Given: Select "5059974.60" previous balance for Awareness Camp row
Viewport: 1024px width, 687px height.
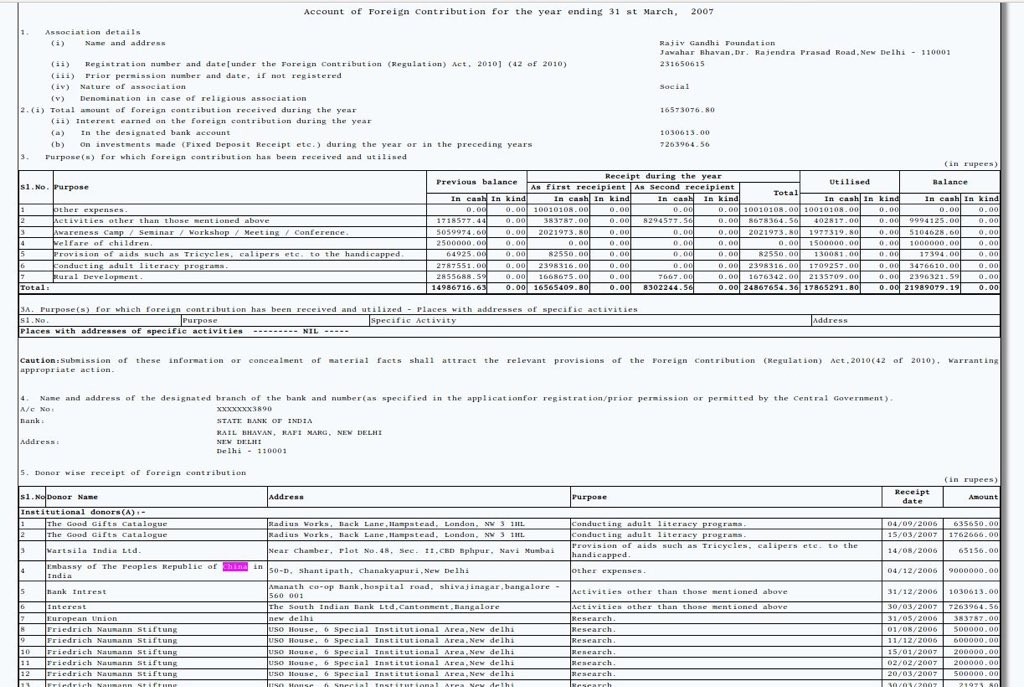Looking at the screenshot, I should click(461, 232).
